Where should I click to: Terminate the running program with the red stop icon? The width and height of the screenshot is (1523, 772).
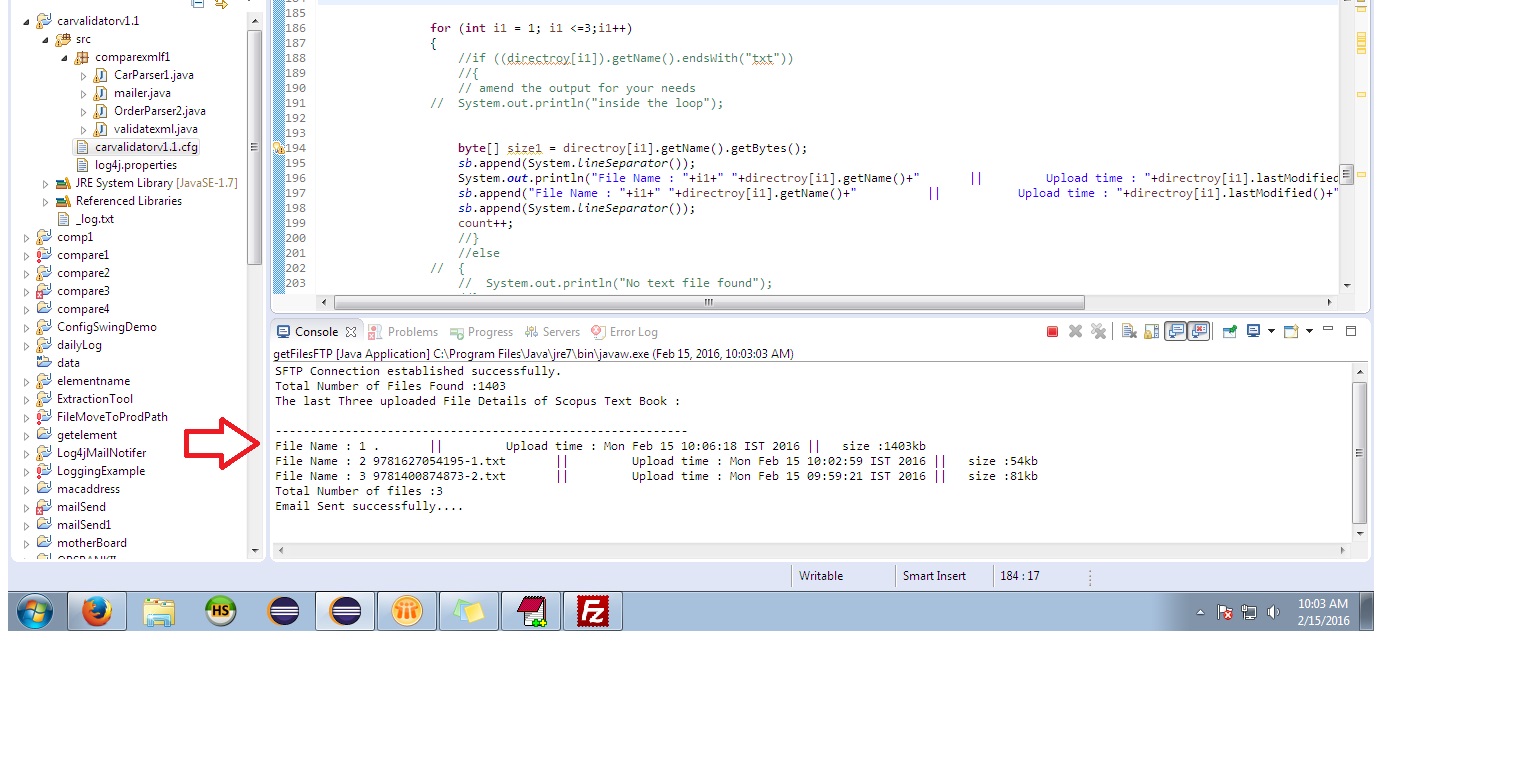(x=1052, y=331)
